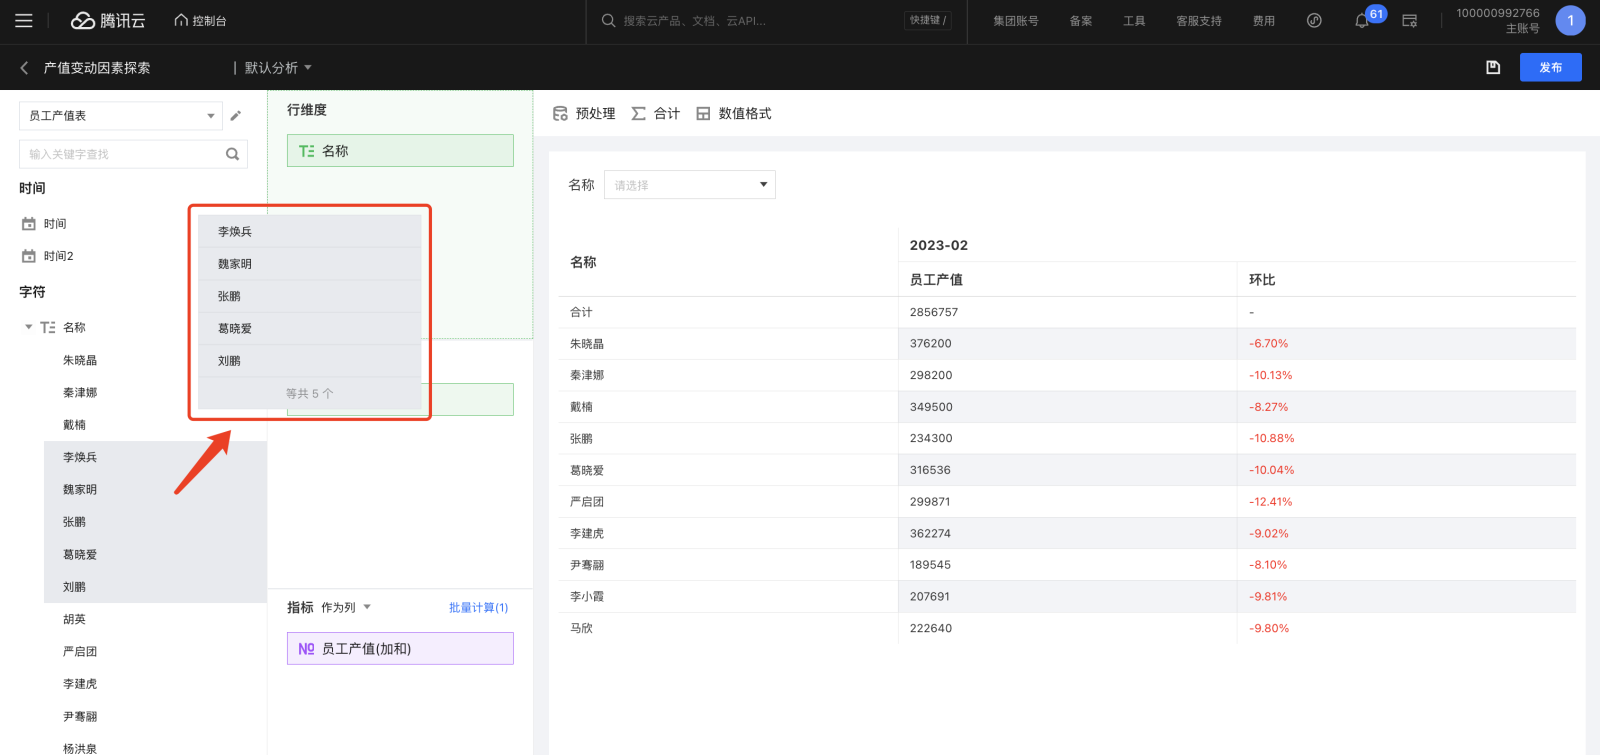
Task: Go to the 控制台 console home
Action: point(200,21)
